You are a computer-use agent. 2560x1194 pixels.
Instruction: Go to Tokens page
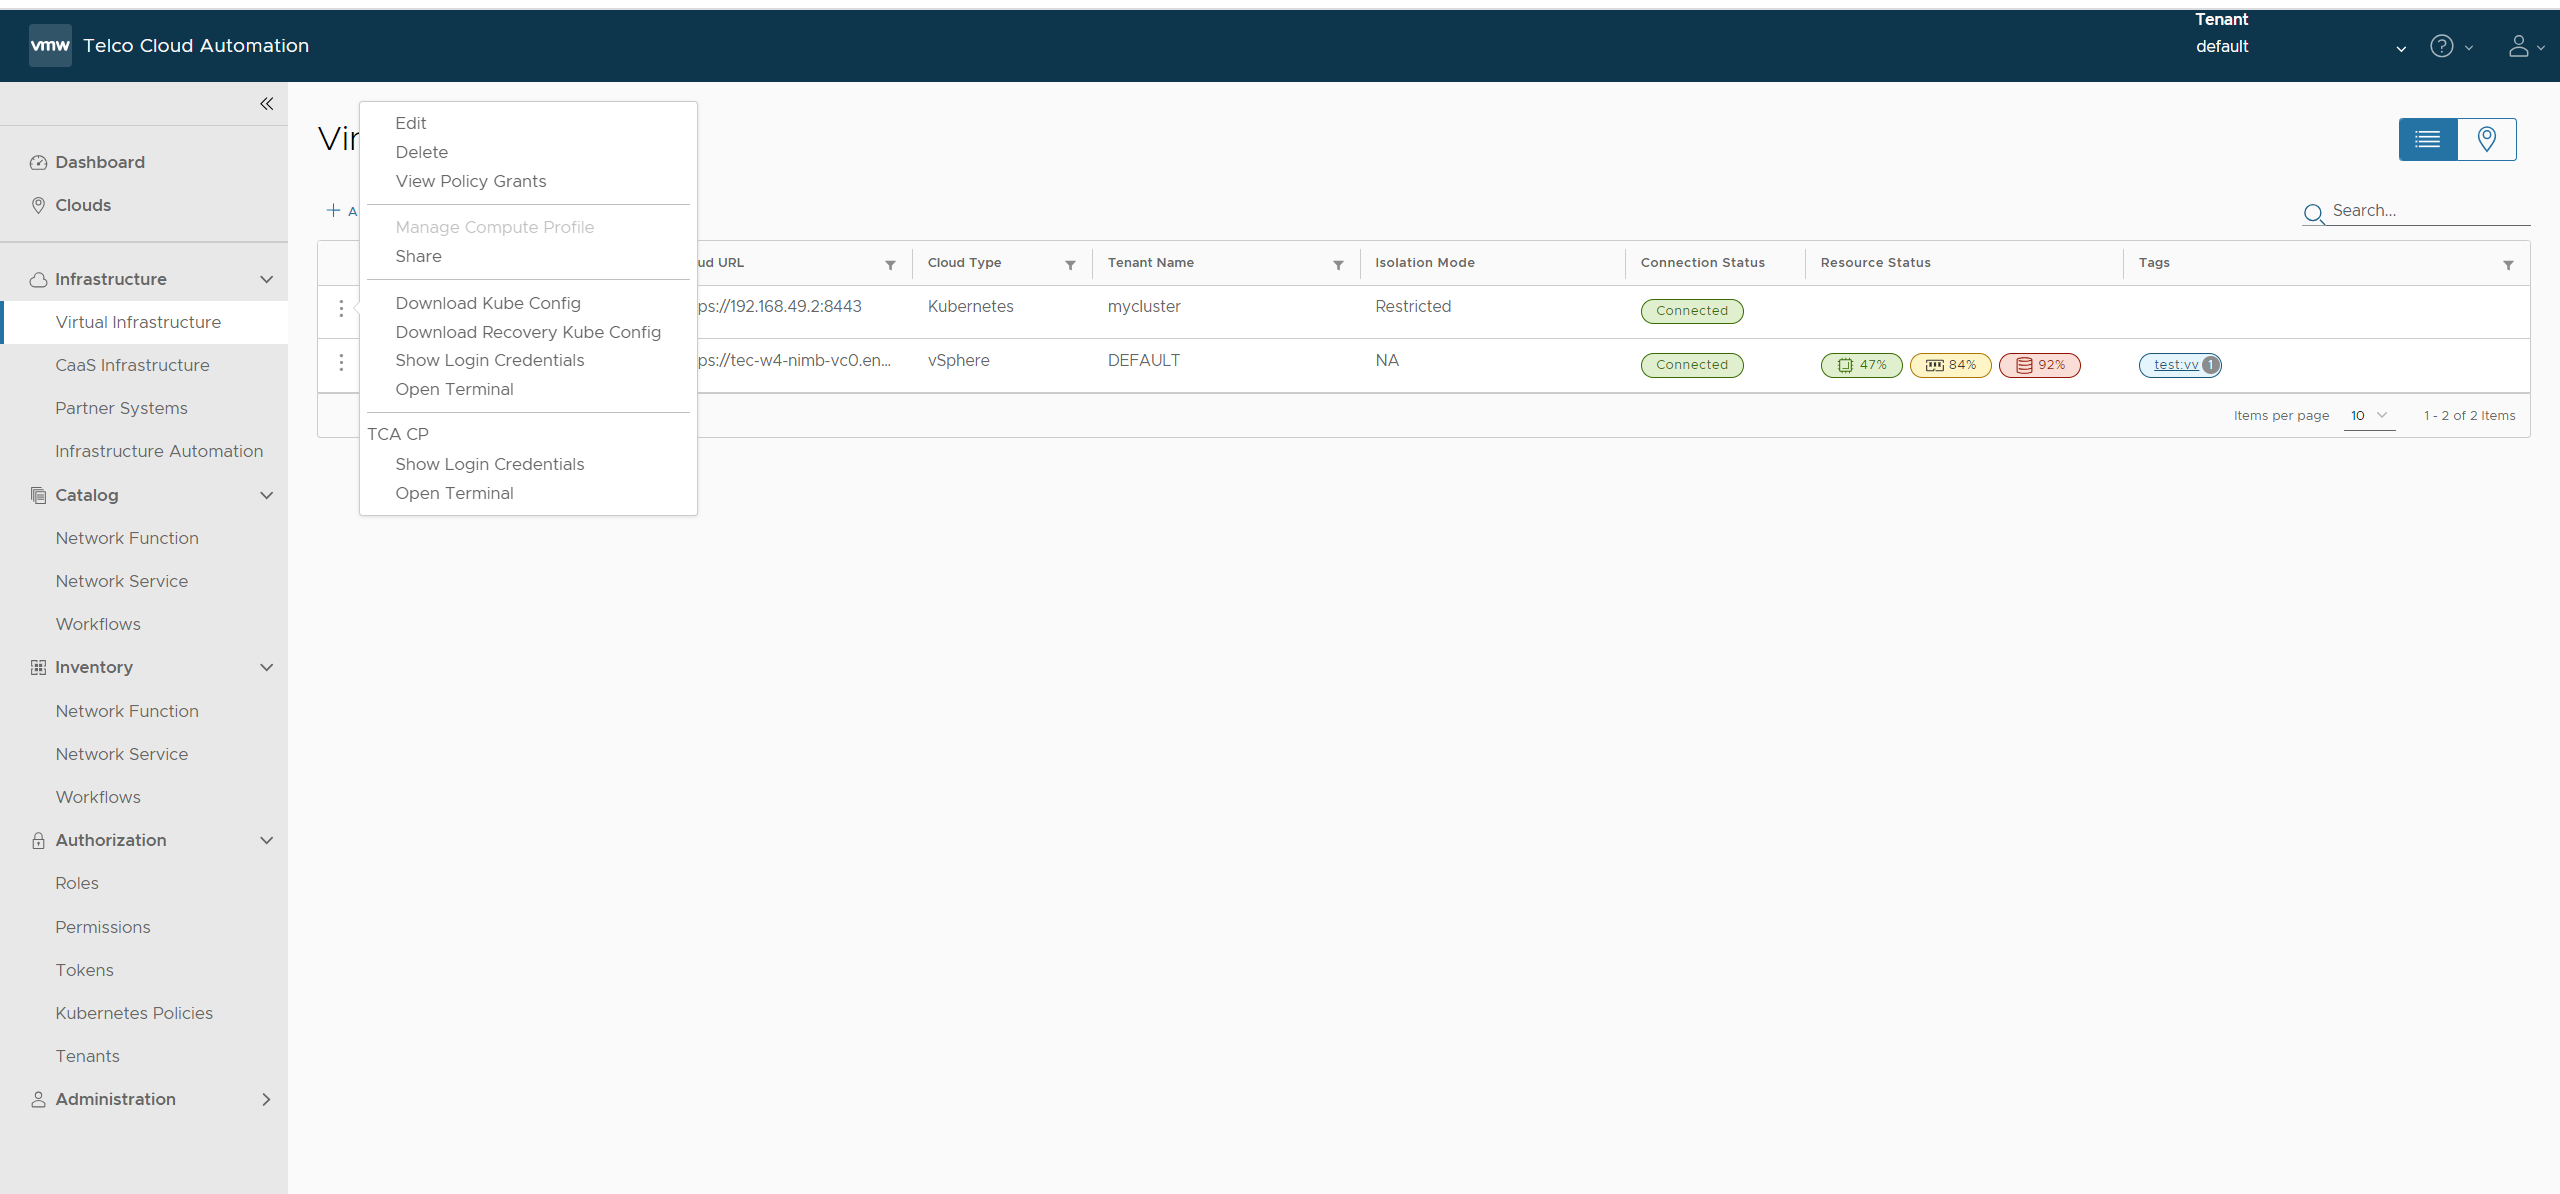click(x=84, y=970)
